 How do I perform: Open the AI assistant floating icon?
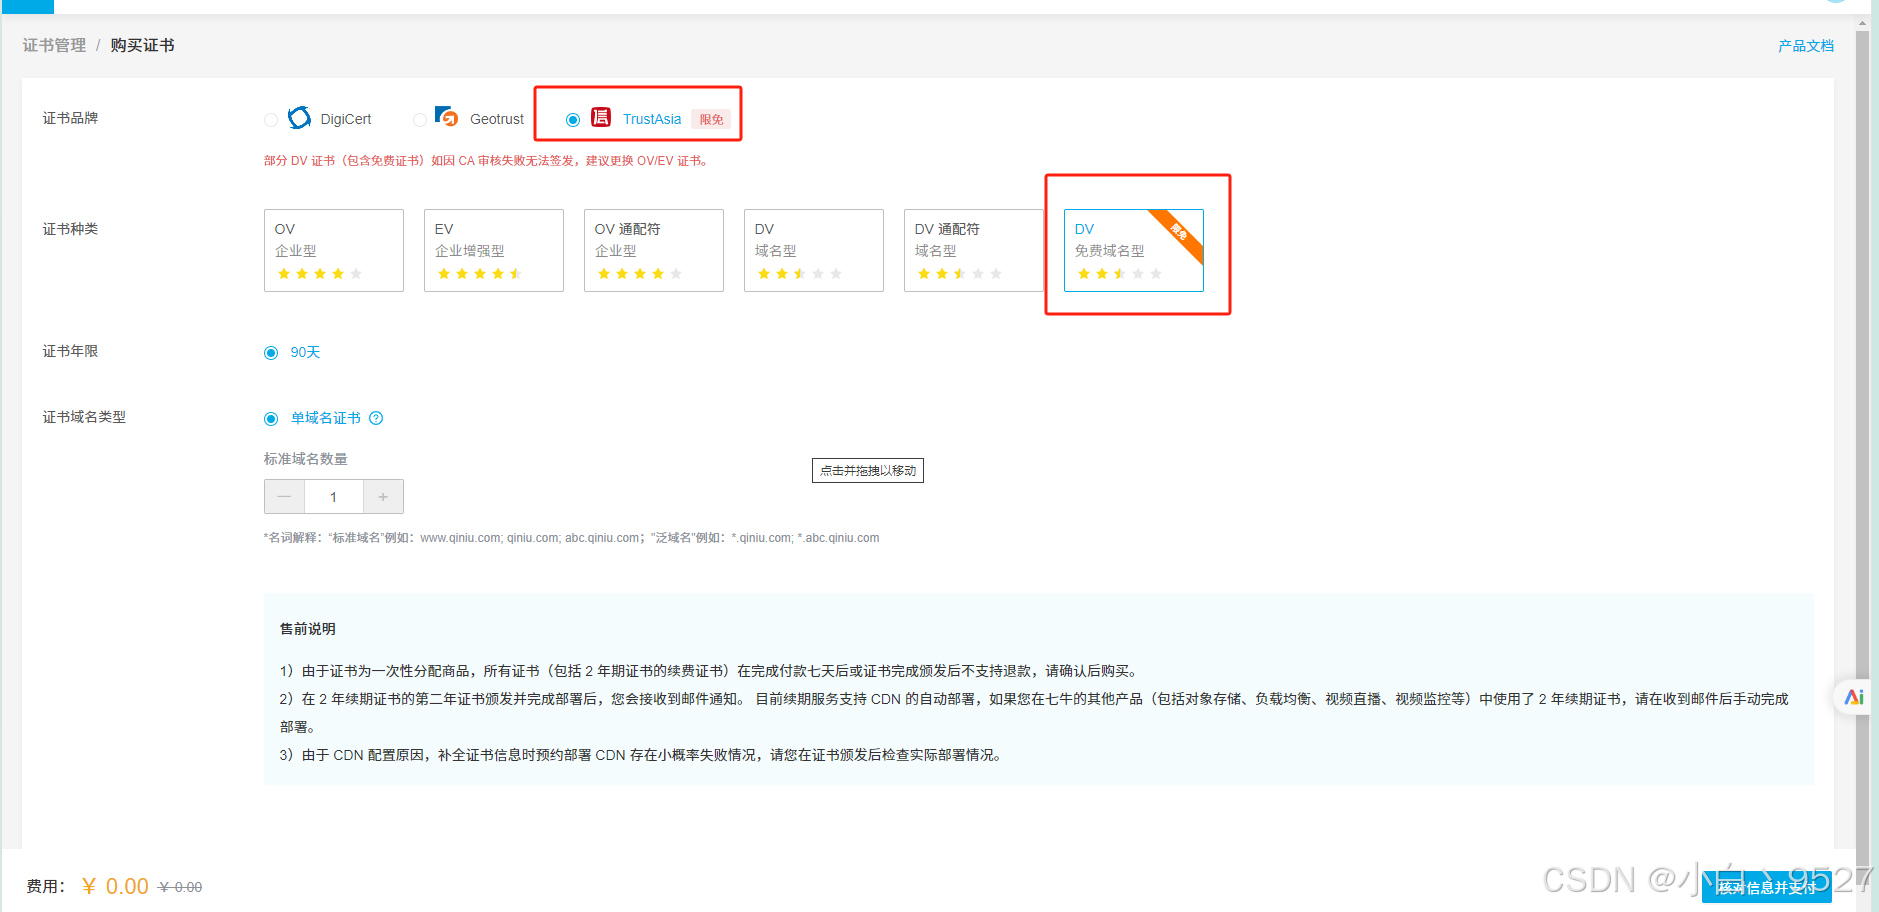click(1853, 697)
